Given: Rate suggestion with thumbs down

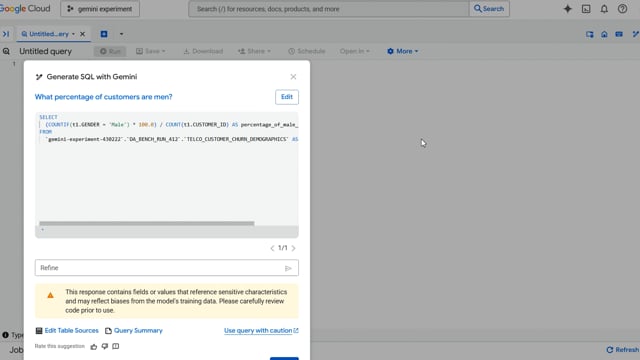Looking at the screenshot, I should click(105, 347).
